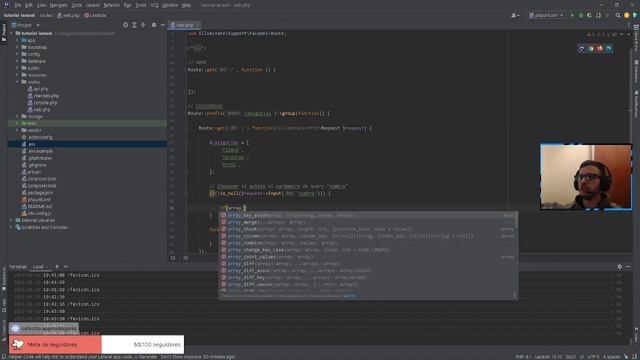Choose array_combine from completion list
Screen dimensions: 640x360
(x=367, y=243)
